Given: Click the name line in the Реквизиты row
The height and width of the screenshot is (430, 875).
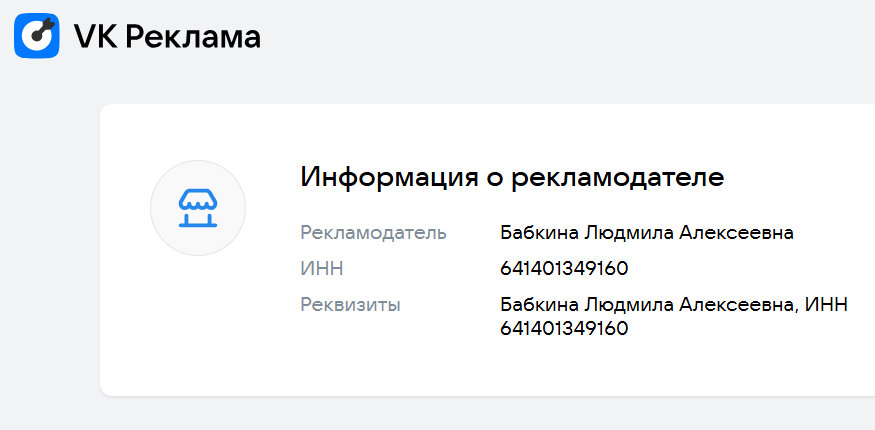Looking at the screenshot, I should click(x=674, y=305).
